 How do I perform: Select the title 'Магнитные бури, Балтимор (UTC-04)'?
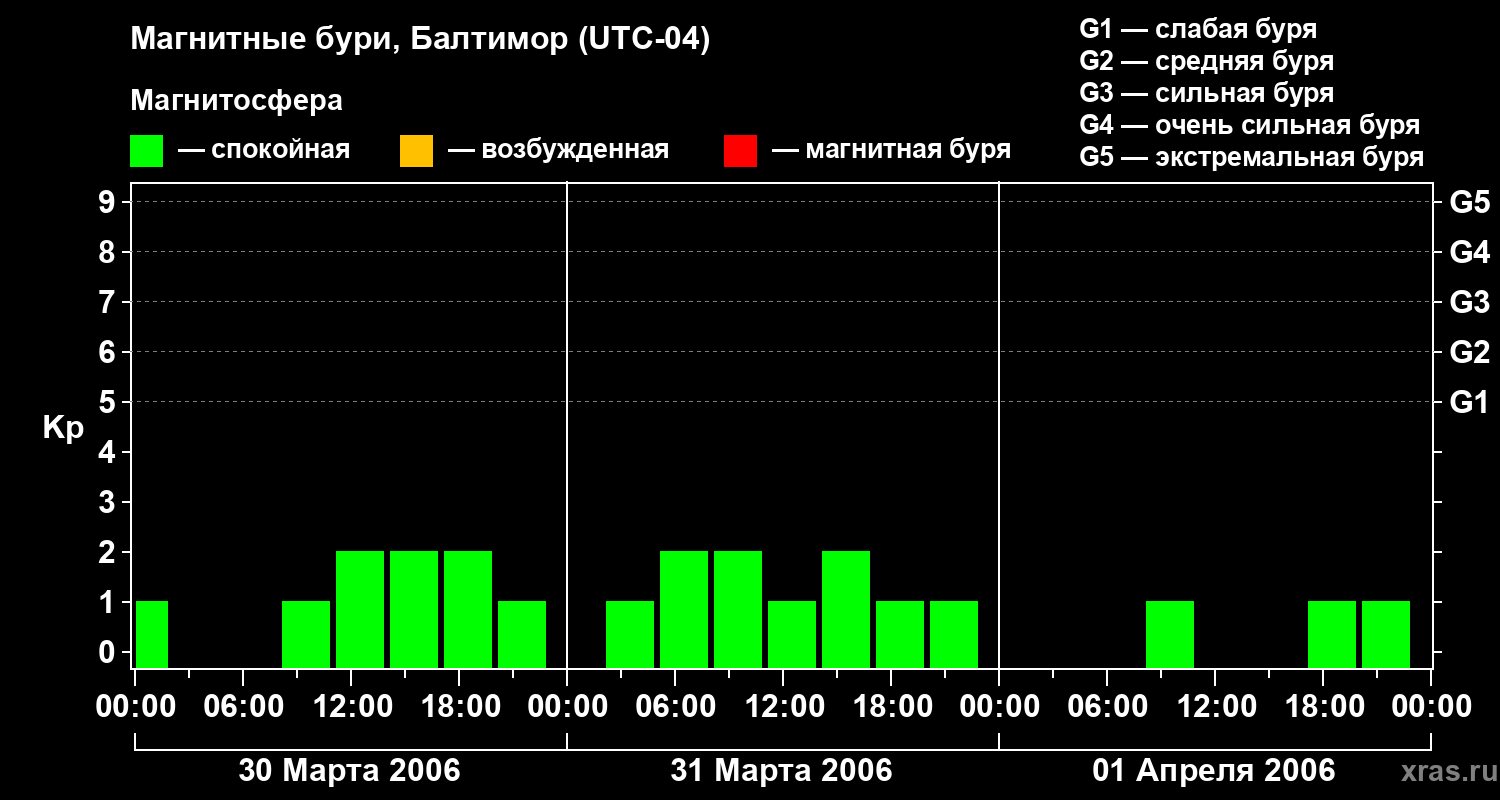(420, 40)
